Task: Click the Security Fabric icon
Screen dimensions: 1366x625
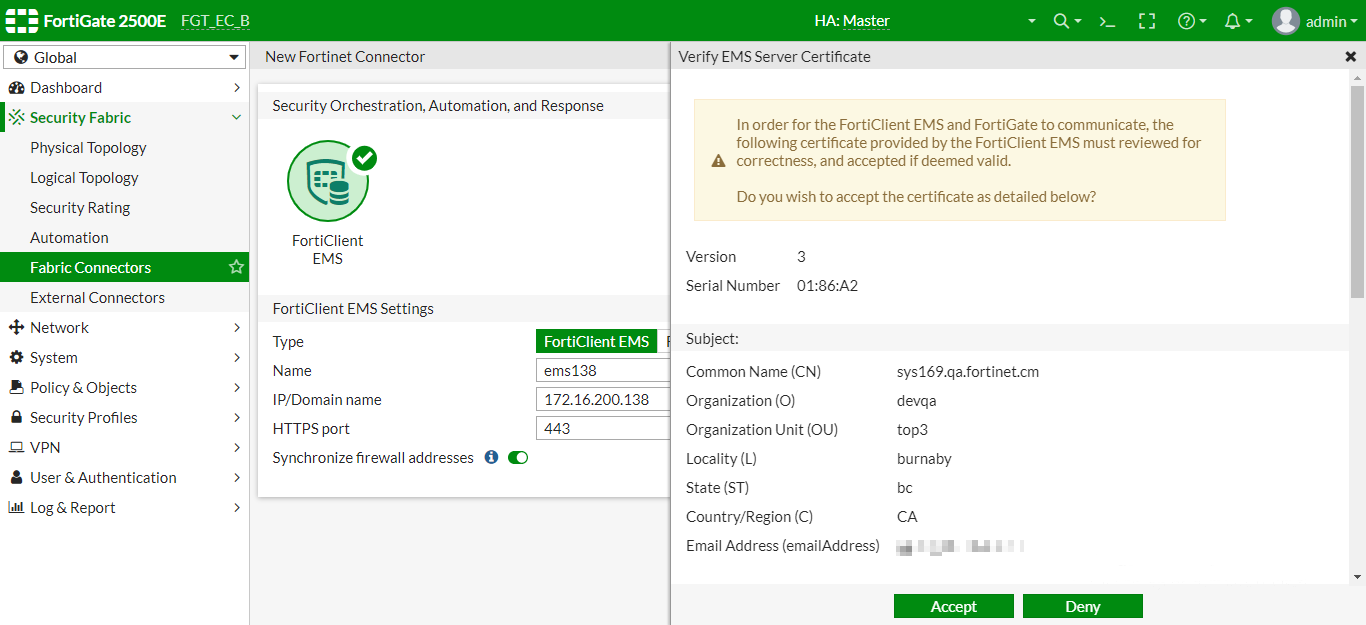Action: (x=16, y=118)
